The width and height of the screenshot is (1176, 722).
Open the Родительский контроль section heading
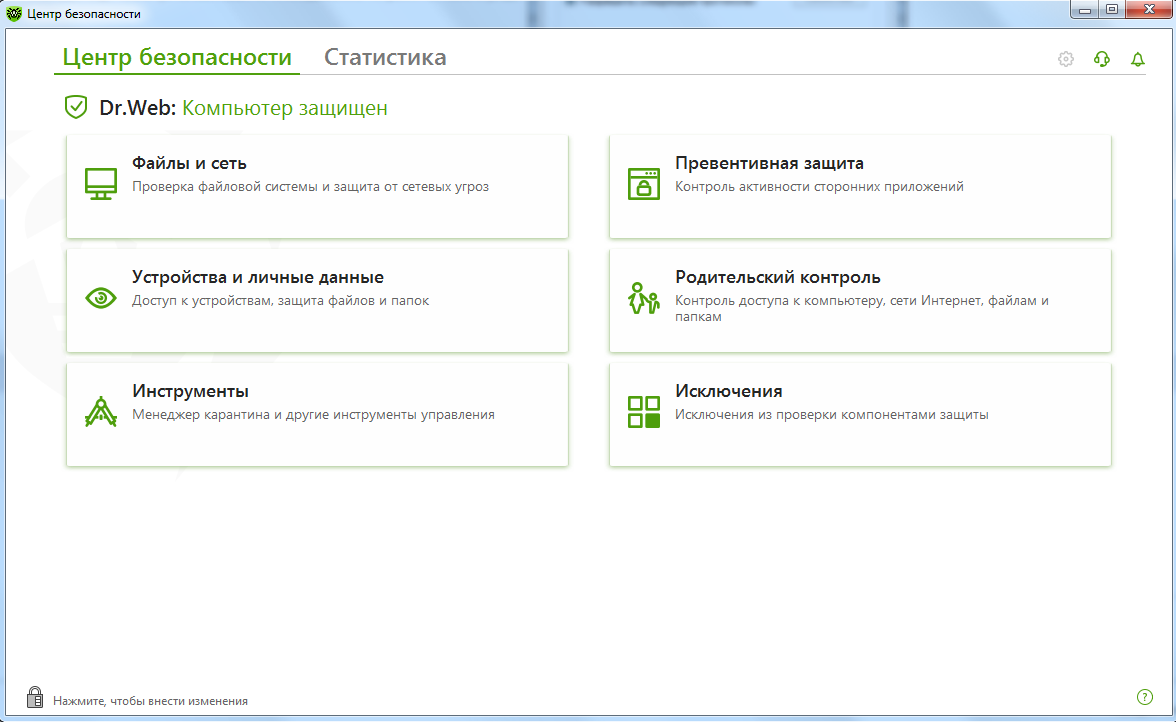coord(778,277)
